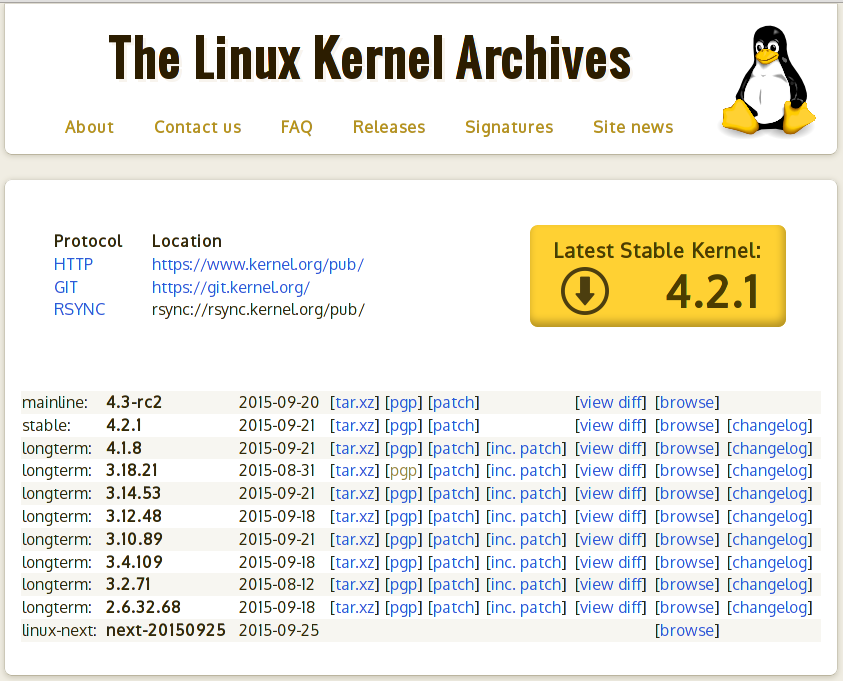Screen dimensions: 843x681
Task: Click the rsync://rsync.kernel.org/pub/ text
Action: (258, 310)
